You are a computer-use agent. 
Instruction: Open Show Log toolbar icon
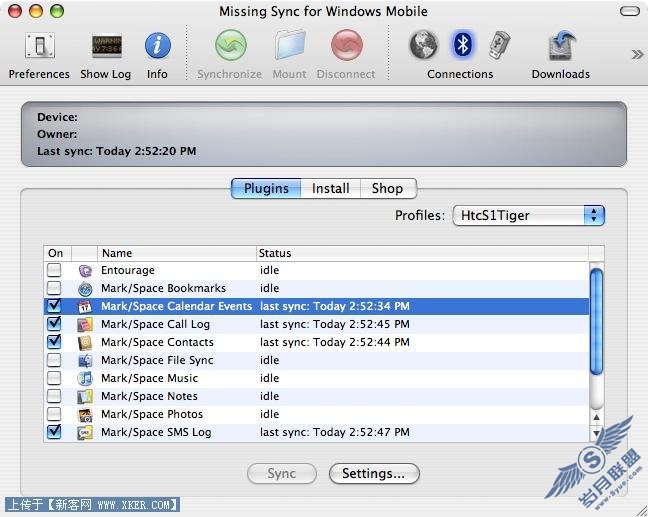(x=107, y=46)
